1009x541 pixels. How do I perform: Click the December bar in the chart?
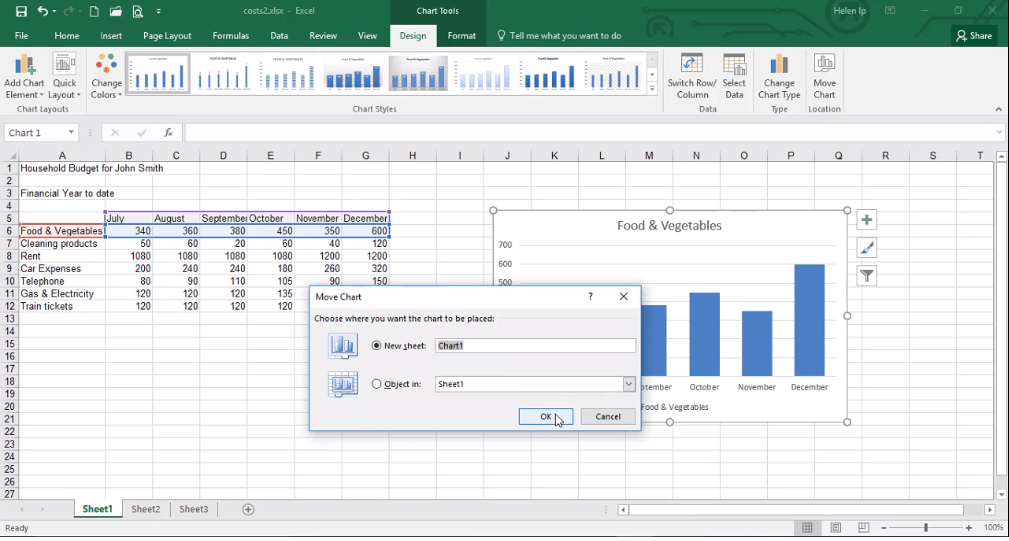pyautogui.click(x=809, y=320)
